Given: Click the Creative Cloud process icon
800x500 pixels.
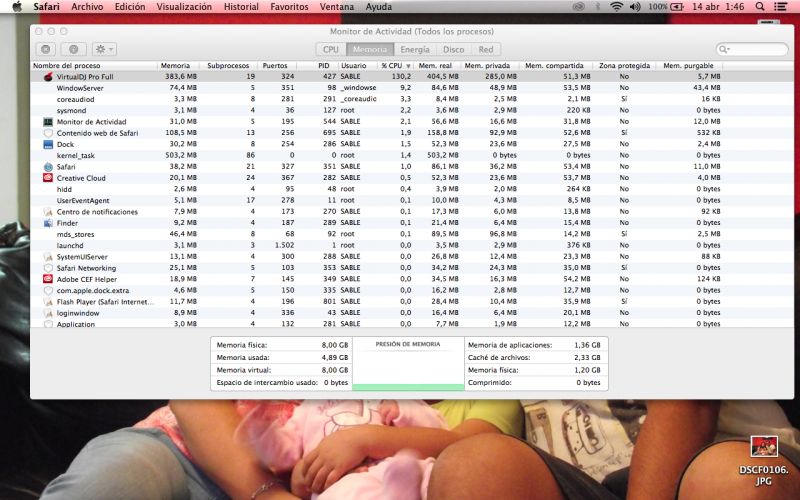Looking at the screenshot, I should click(48, 178).
